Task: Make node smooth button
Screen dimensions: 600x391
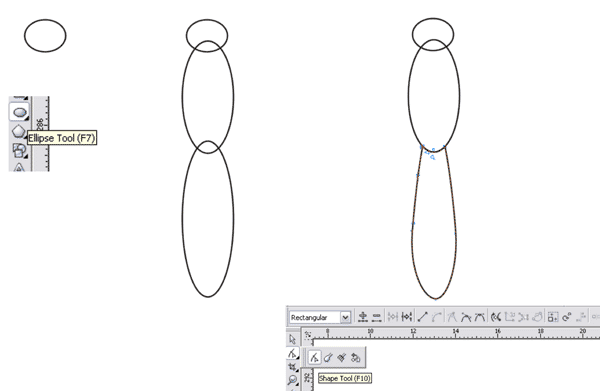Action: (x=466, y=317)
